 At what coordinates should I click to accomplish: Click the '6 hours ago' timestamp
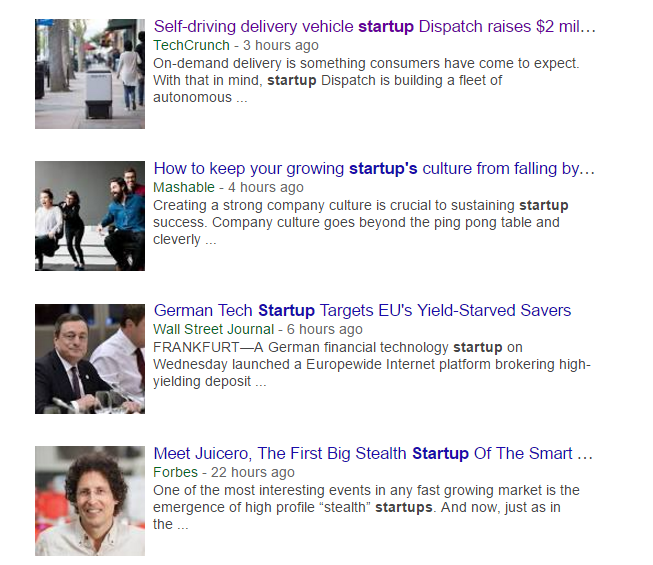(x=324, y=329)
